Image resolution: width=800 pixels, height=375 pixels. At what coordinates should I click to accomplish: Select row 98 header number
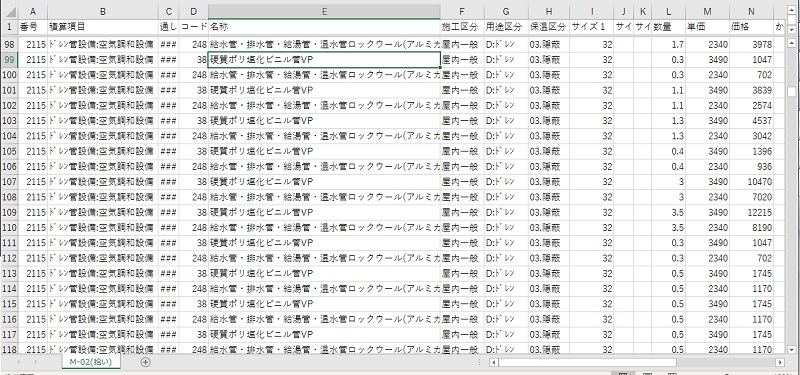(9, 44)
